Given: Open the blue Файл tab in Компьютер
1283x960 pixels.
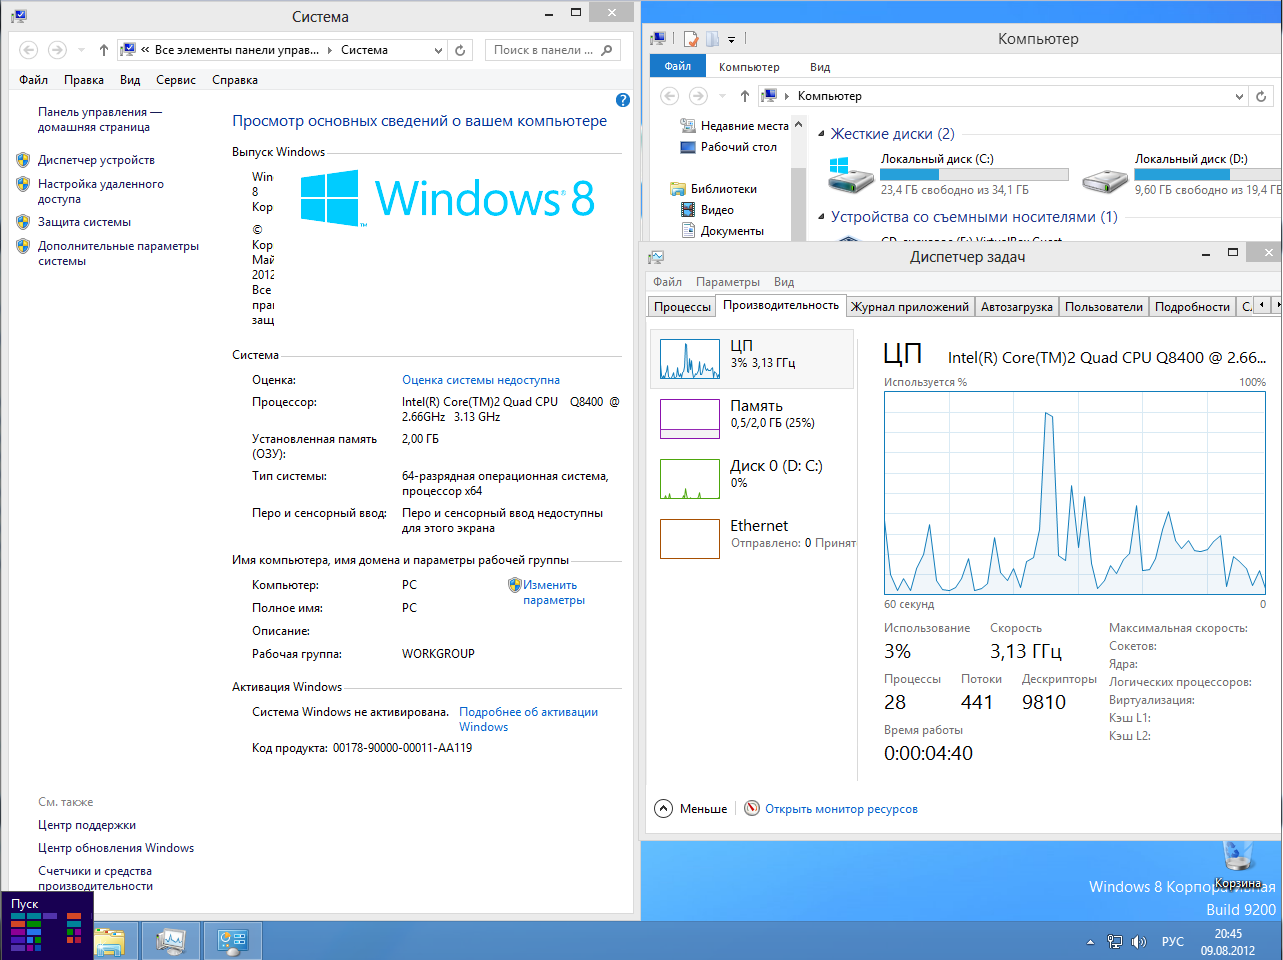Looking at the screenshot, I should point(678,66).
